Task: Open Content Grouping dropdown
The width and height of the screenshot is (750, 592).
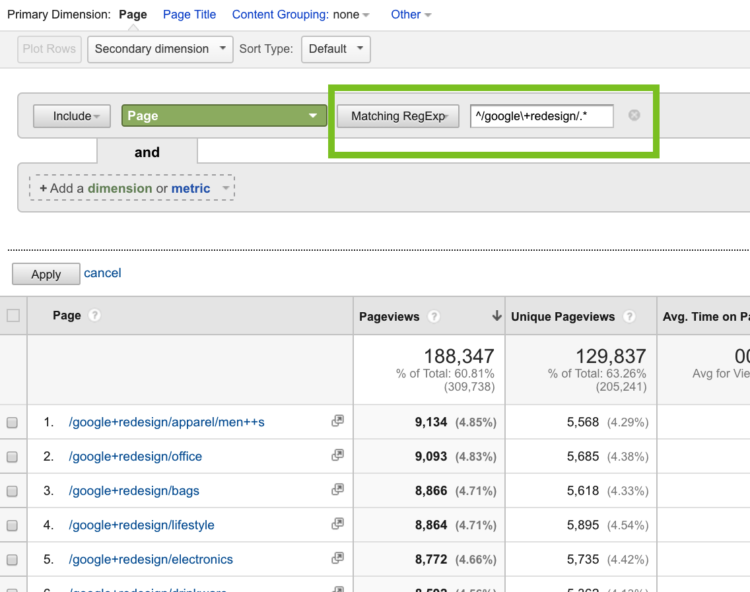Action: click(300, 15)
